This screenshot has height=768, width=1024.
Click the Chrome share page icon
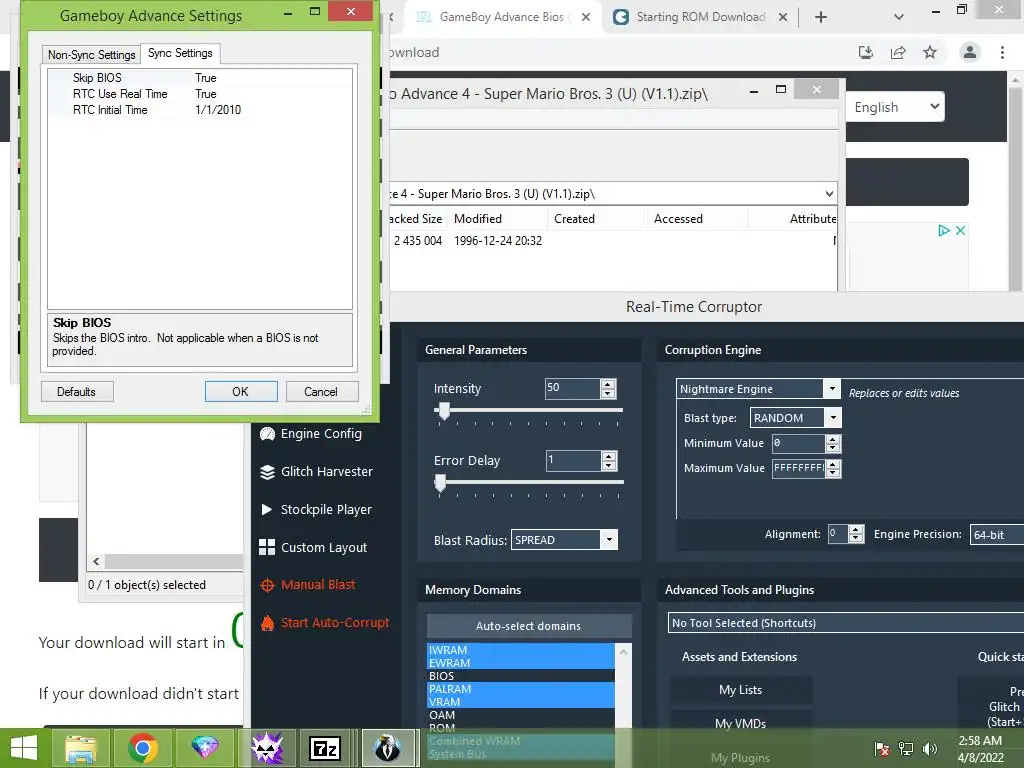point(898,52)
